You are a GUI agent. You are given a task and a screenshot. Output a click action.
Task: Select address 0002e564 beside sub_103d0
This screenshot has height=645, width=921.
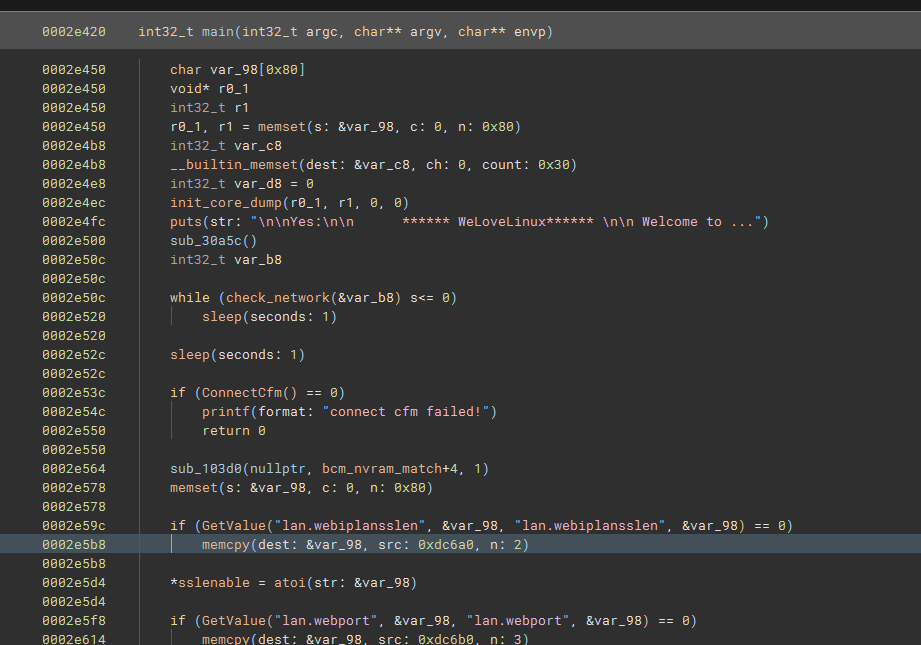pyautogui.click(x=74, y=469)
